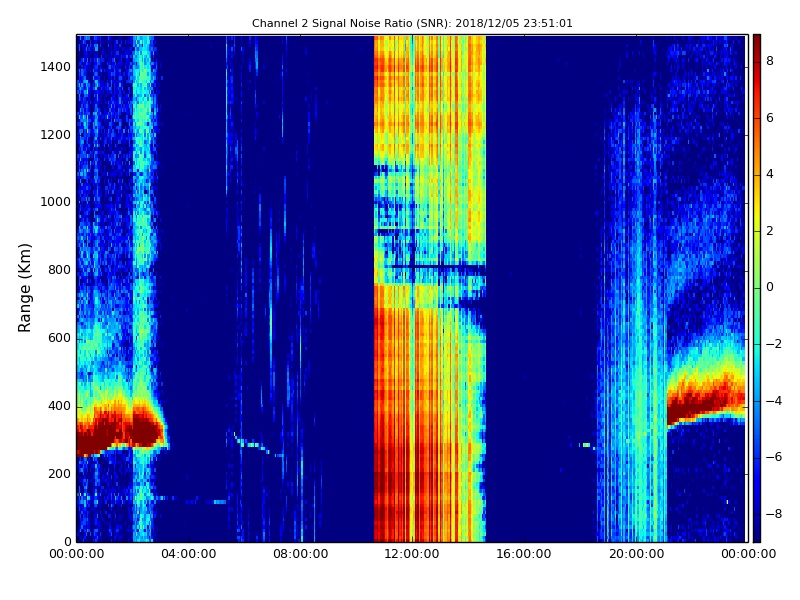The image size is (800, 600).
Task: Click the x-axis tick label 12:00:00
Action: (412, 554)
